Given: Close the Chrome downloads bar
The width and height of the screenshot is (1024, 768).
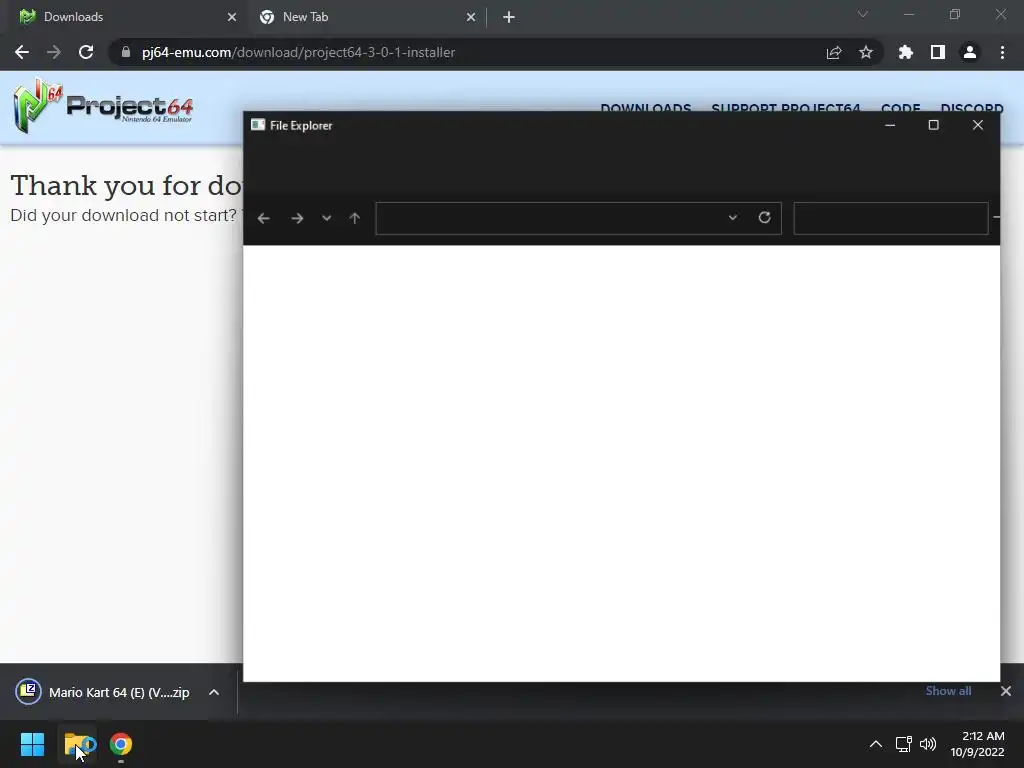Looking at the screenshot, I should coord(1006,691).
